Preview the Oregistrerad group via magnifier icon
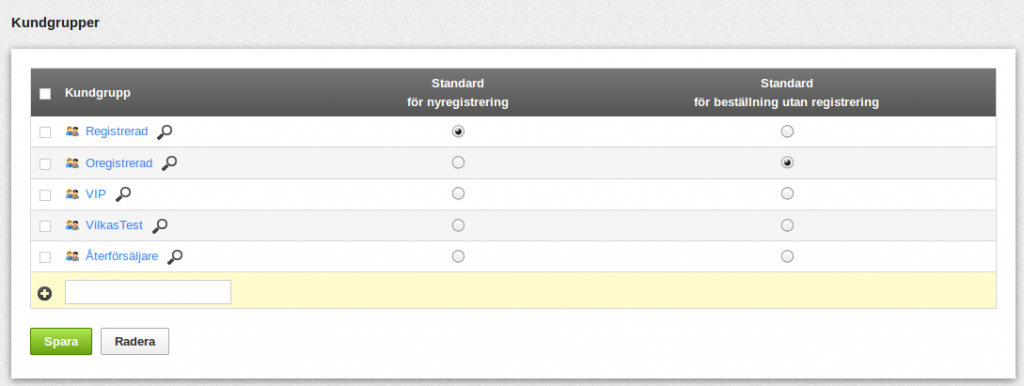Screen dimensions: 1024x386 [x=169, y=163]
